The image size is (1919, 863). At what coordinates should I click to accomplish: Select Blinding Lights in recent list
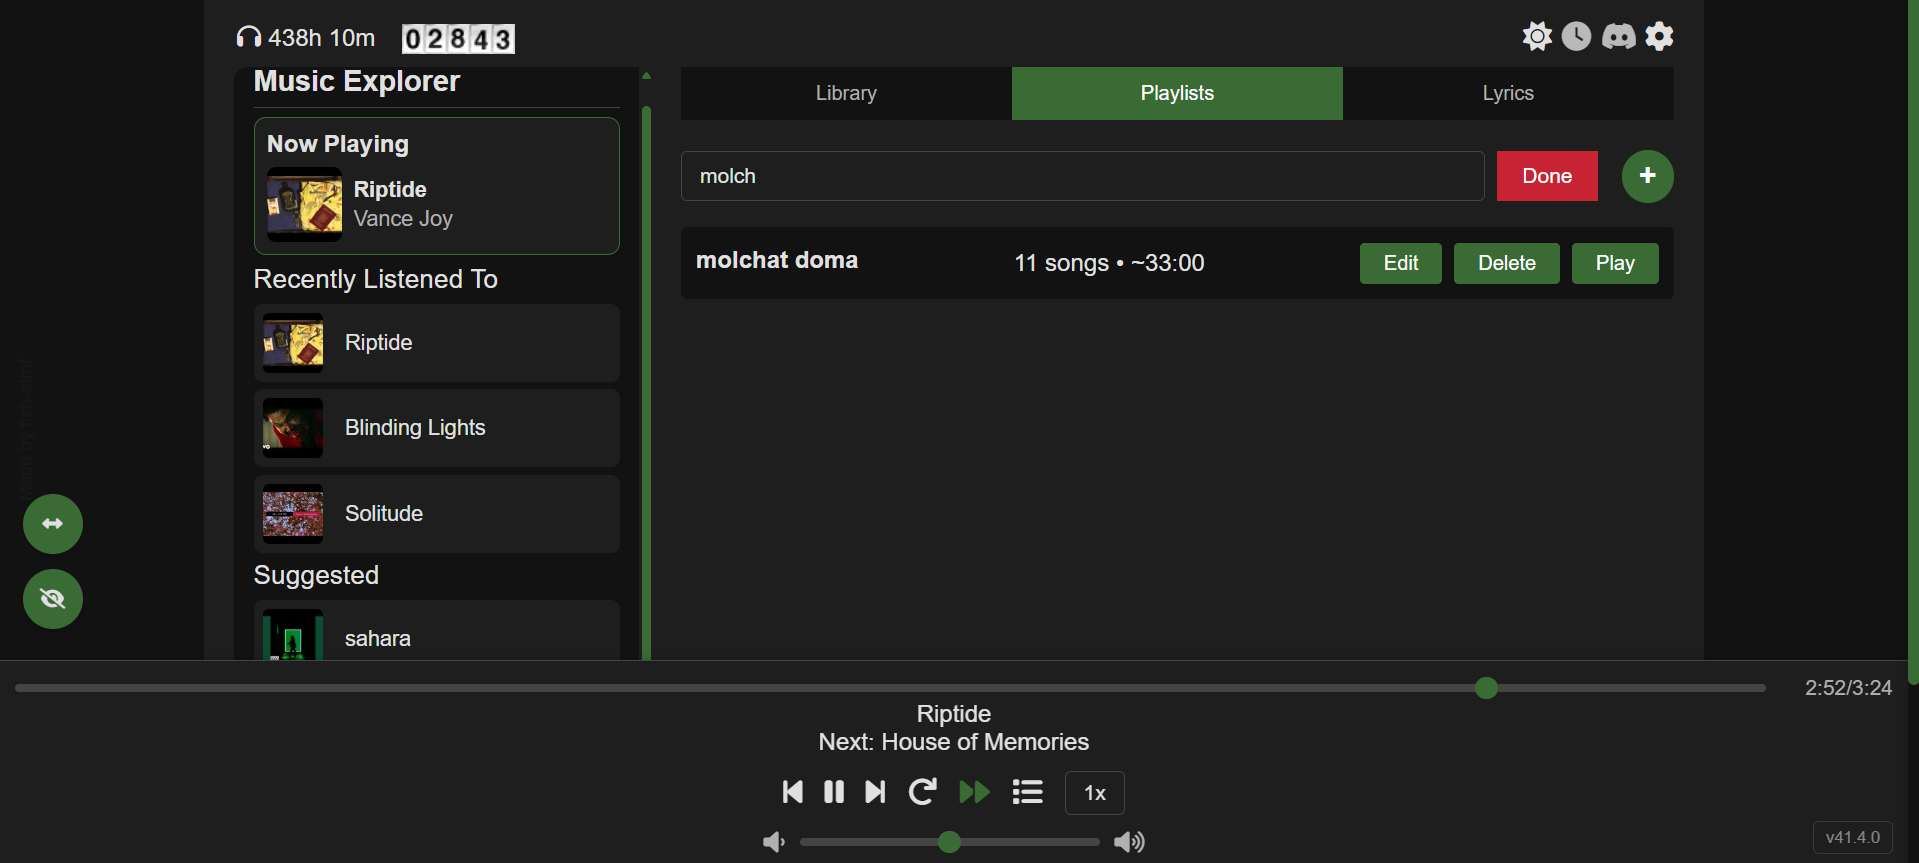coord(437,428)
